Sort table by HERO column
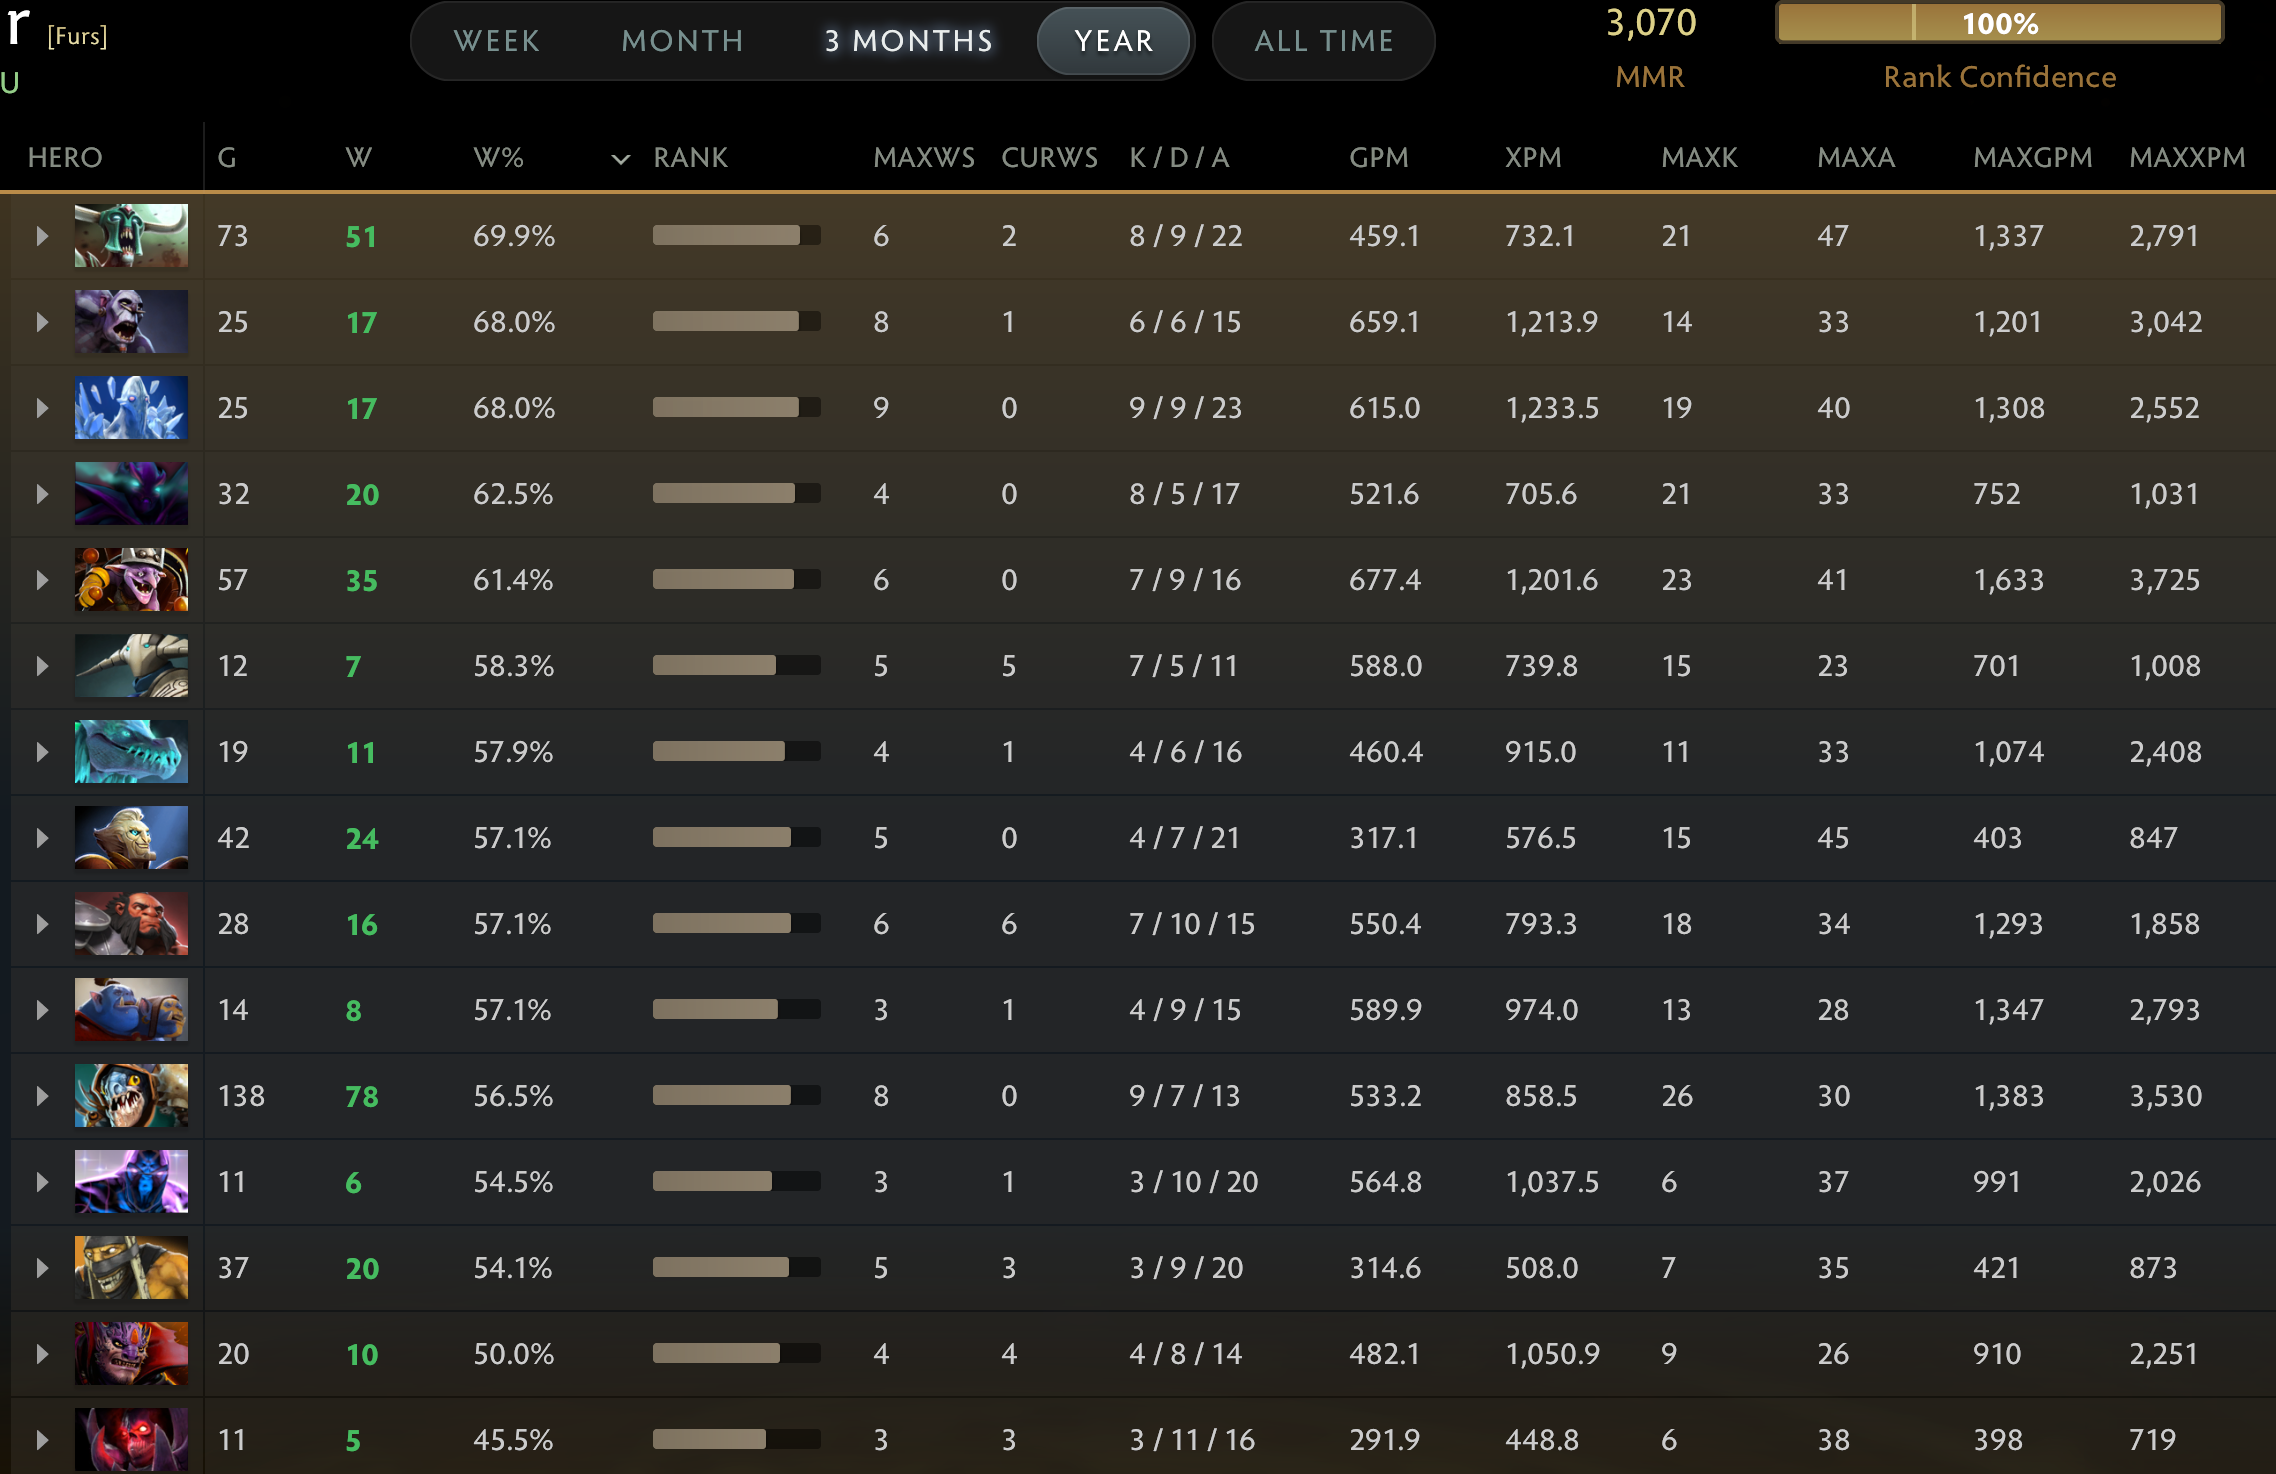Screen dimensions: 2276x1474 pyautogui.click(x=65, y=157)
